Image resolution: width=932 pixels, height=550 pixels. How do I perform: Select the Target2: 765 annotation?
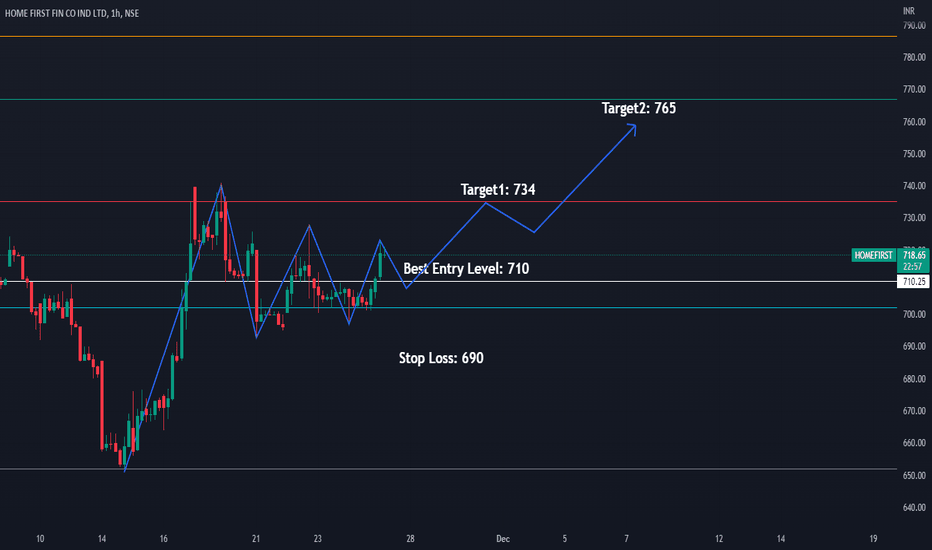[638, 108]
